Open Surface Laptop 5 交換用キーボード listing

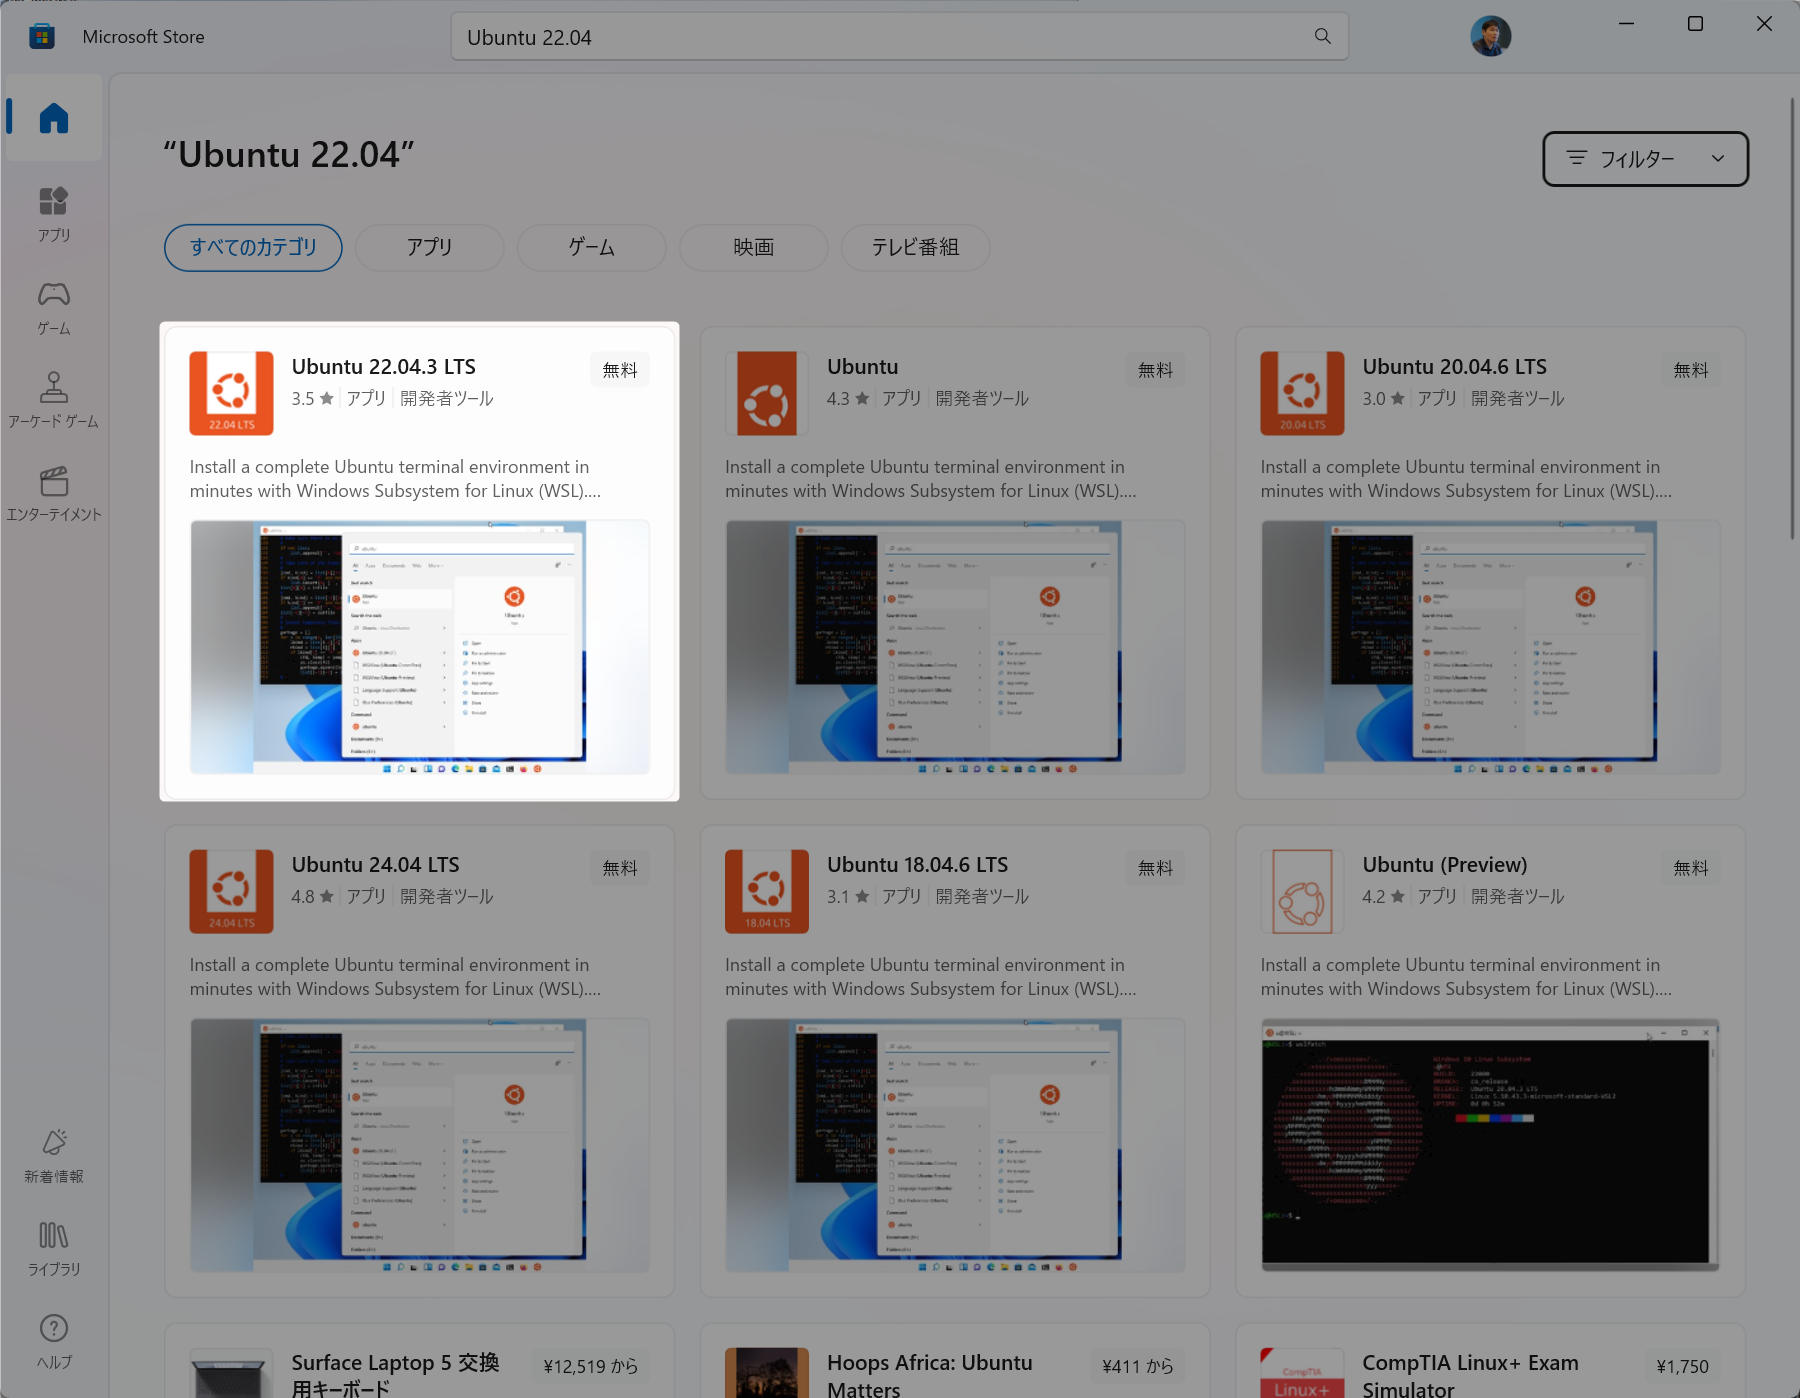(395, 1375)
